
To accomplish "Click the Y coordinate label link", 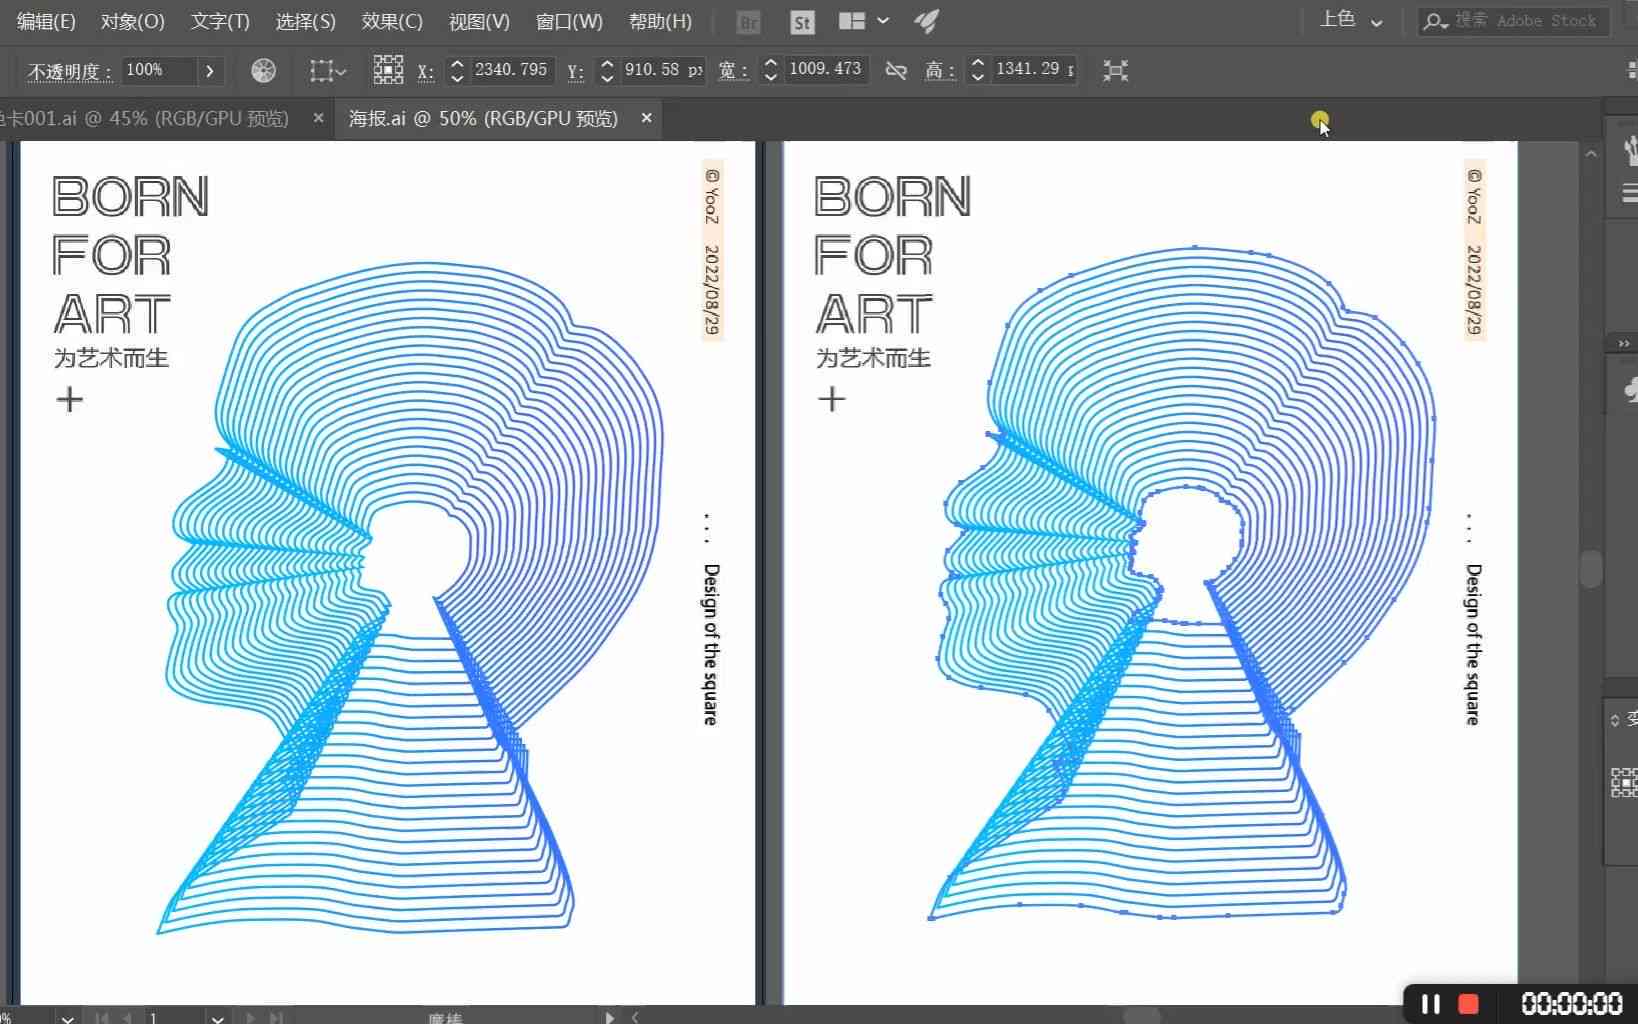I will click(575, 71).
